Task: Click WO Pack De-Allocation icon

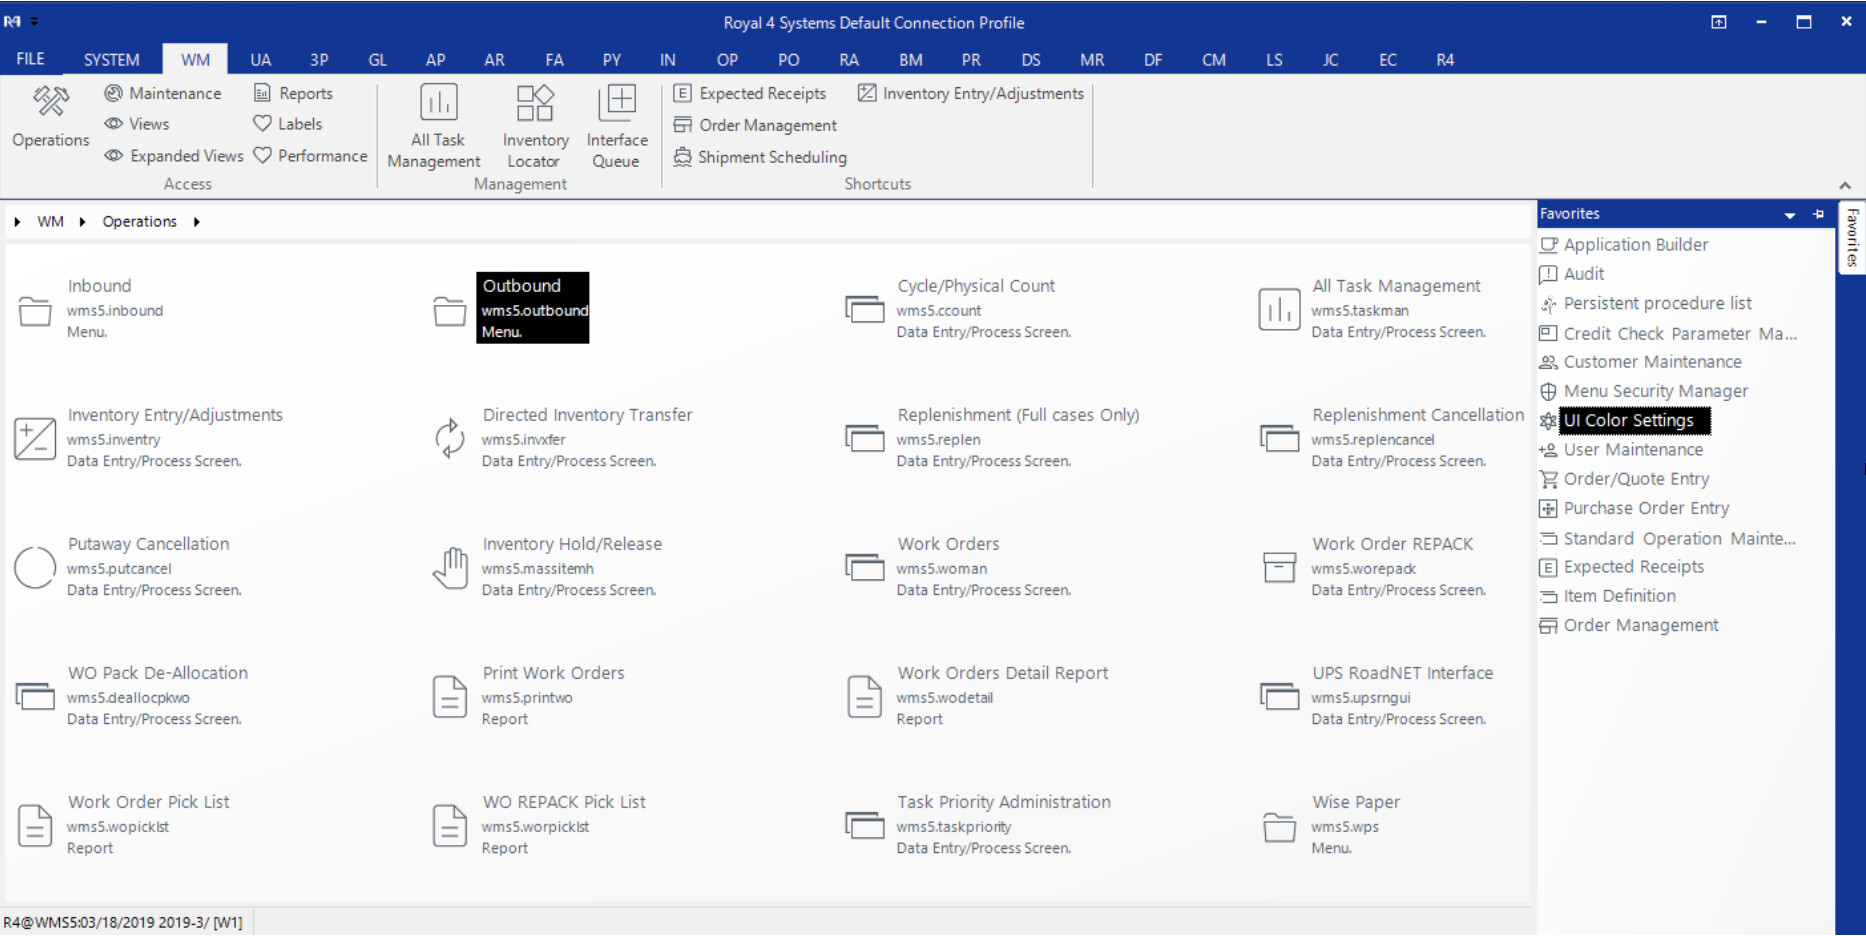Action: (x=35, y=696)
